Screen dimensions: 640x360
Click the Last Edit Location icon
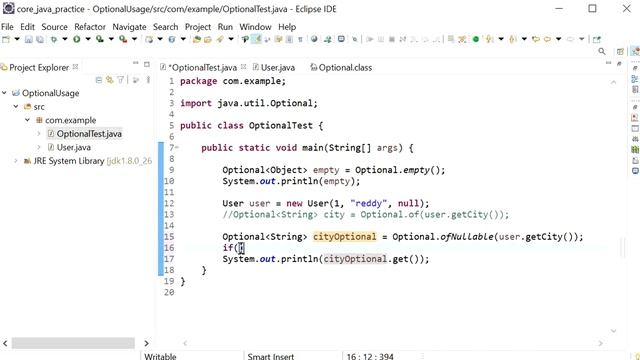[x=536, y=39]
